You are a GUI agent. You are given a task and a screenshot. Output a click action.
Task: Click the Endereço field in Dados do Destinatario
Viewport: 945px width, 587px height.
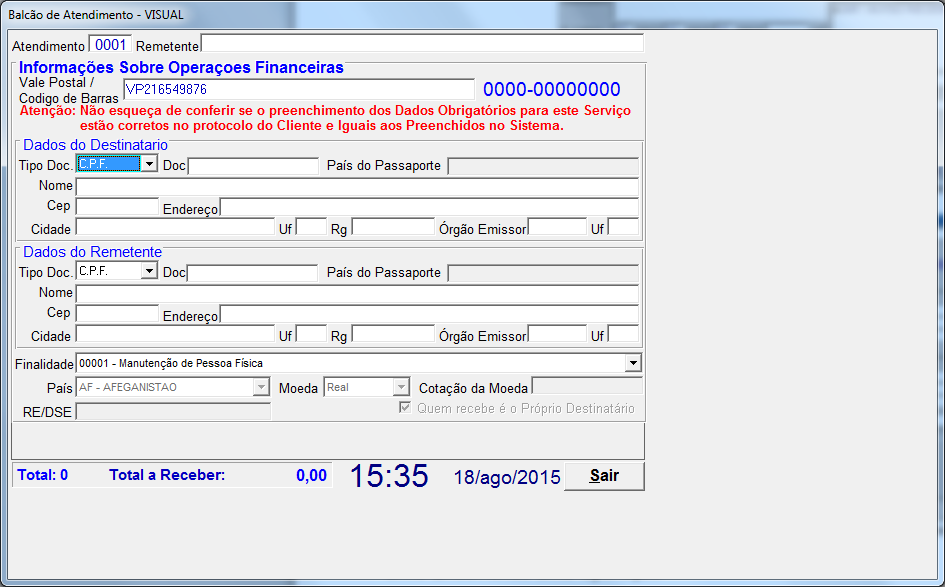click(429, 207)
